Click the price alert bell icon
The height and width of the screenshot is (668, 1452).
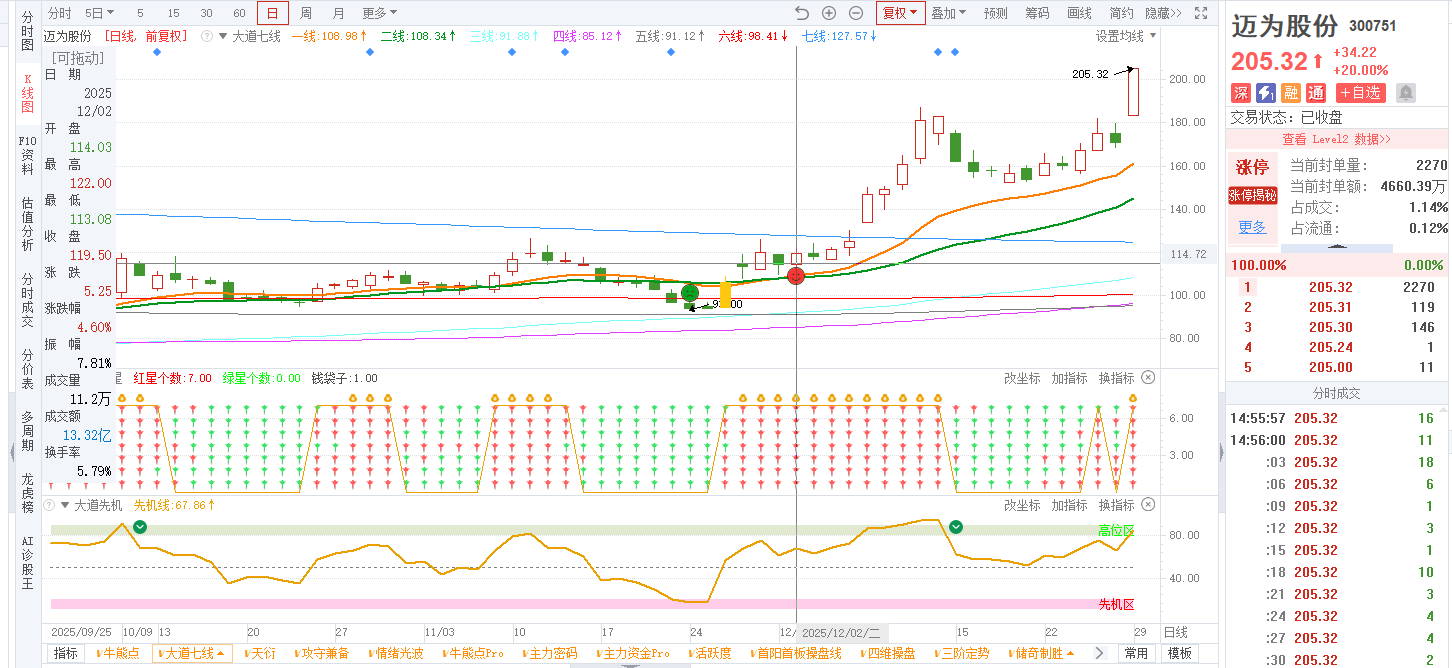(x=1405, y=93)
